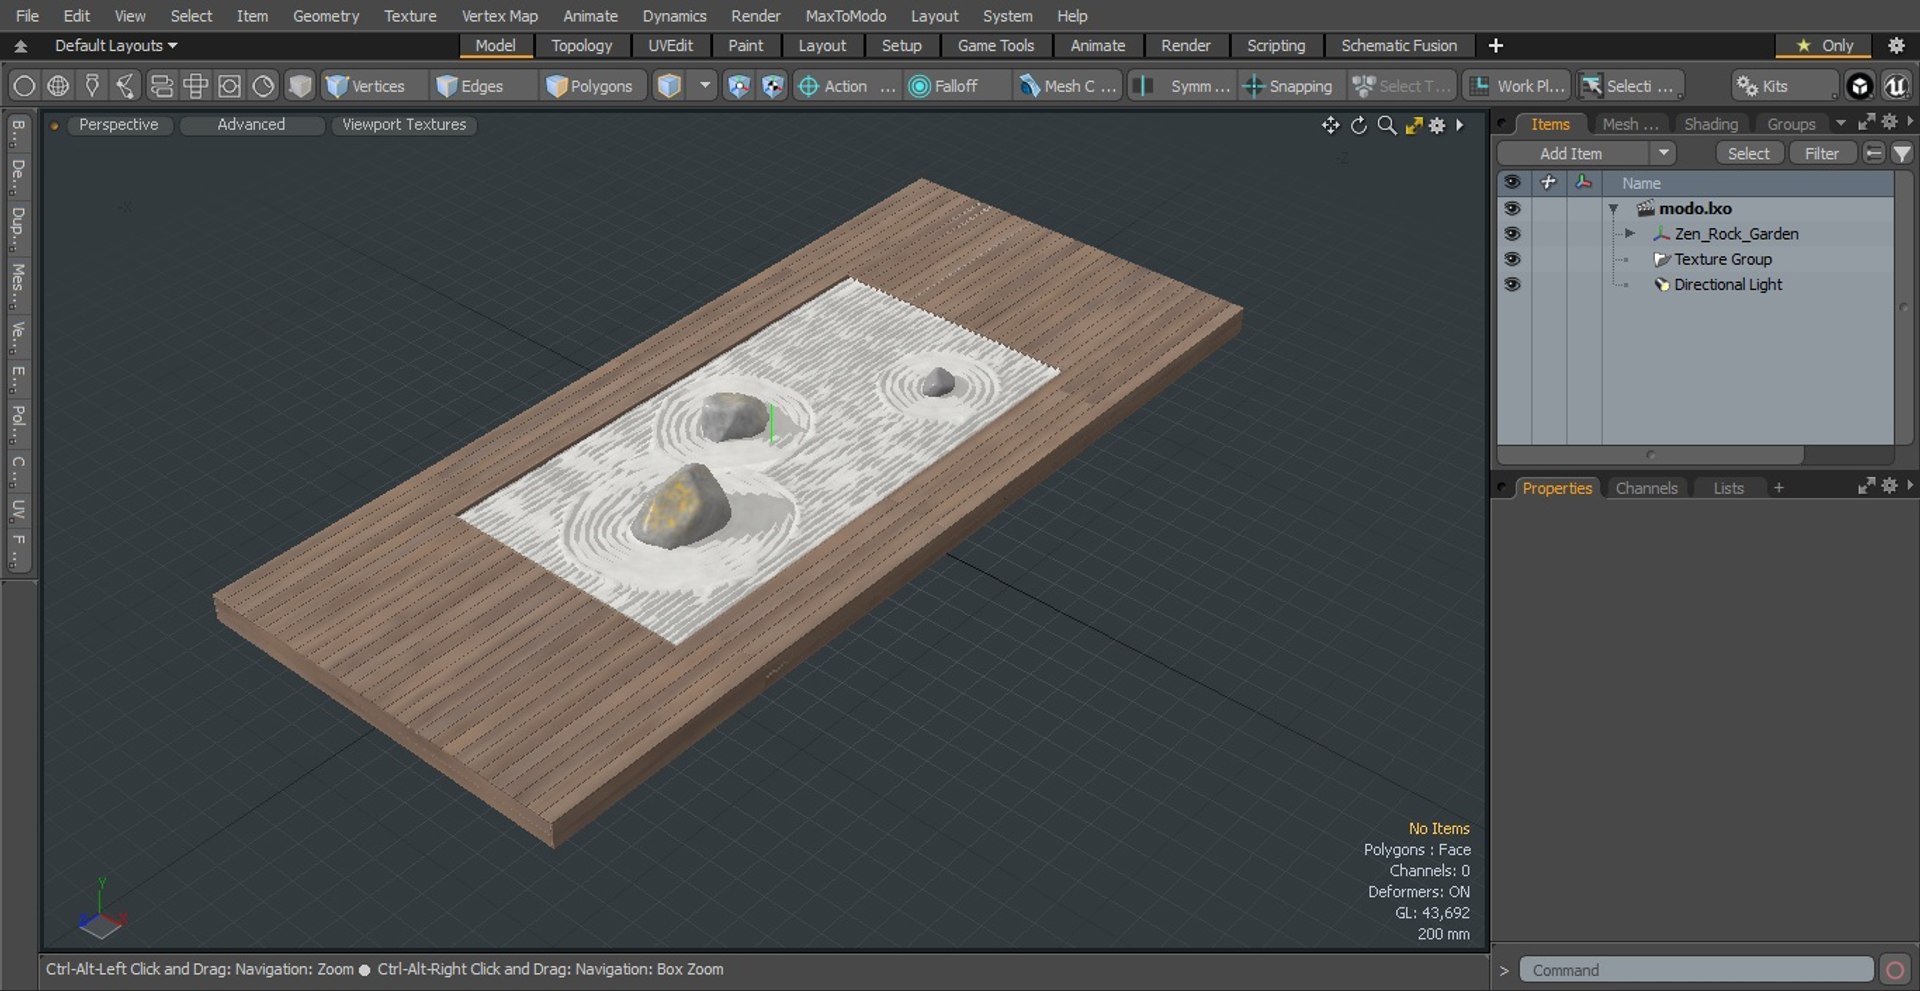Switch to the Items tab
This screenshot has width=1920, height=991.
coord(1550,124)
